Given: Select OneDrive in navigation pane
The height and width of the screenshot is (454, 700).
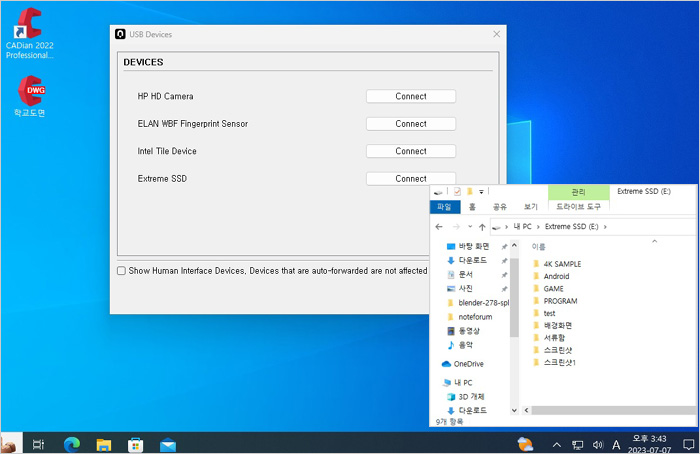Looking at the screenshot, I should [462, 364].
